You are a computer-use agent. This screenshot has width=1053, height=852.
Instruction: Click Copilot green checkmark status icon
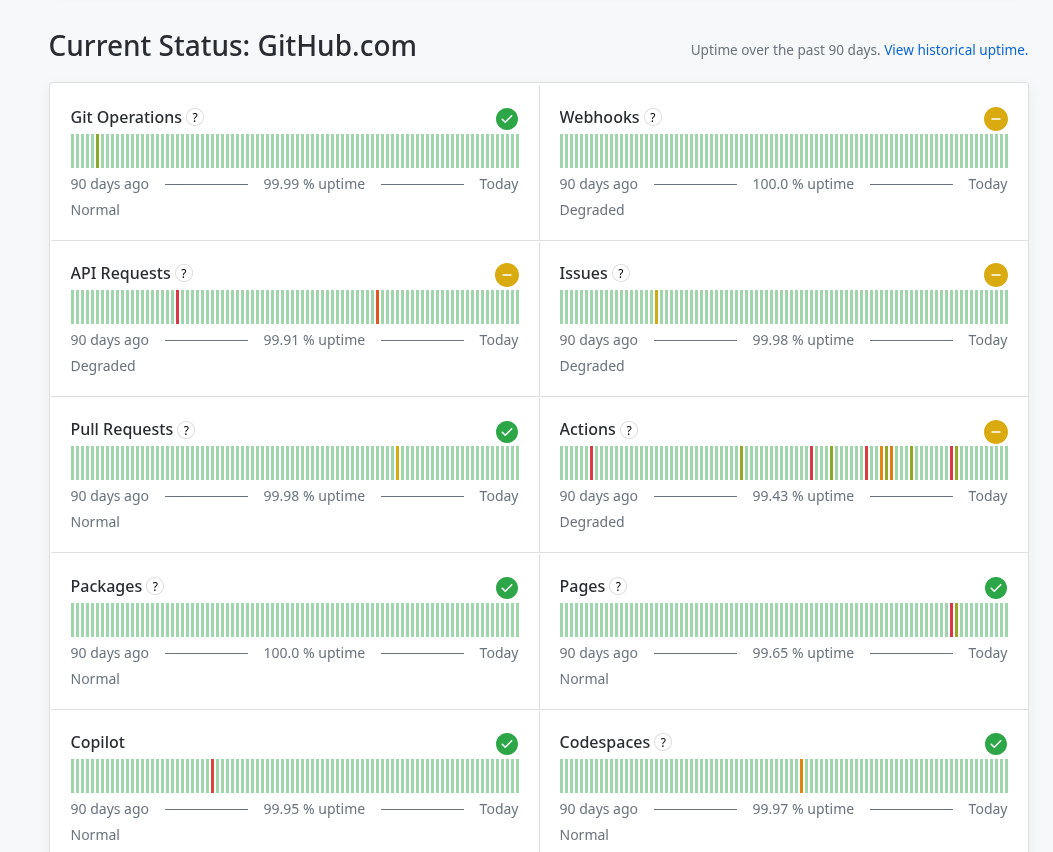[x=507, y=744]
